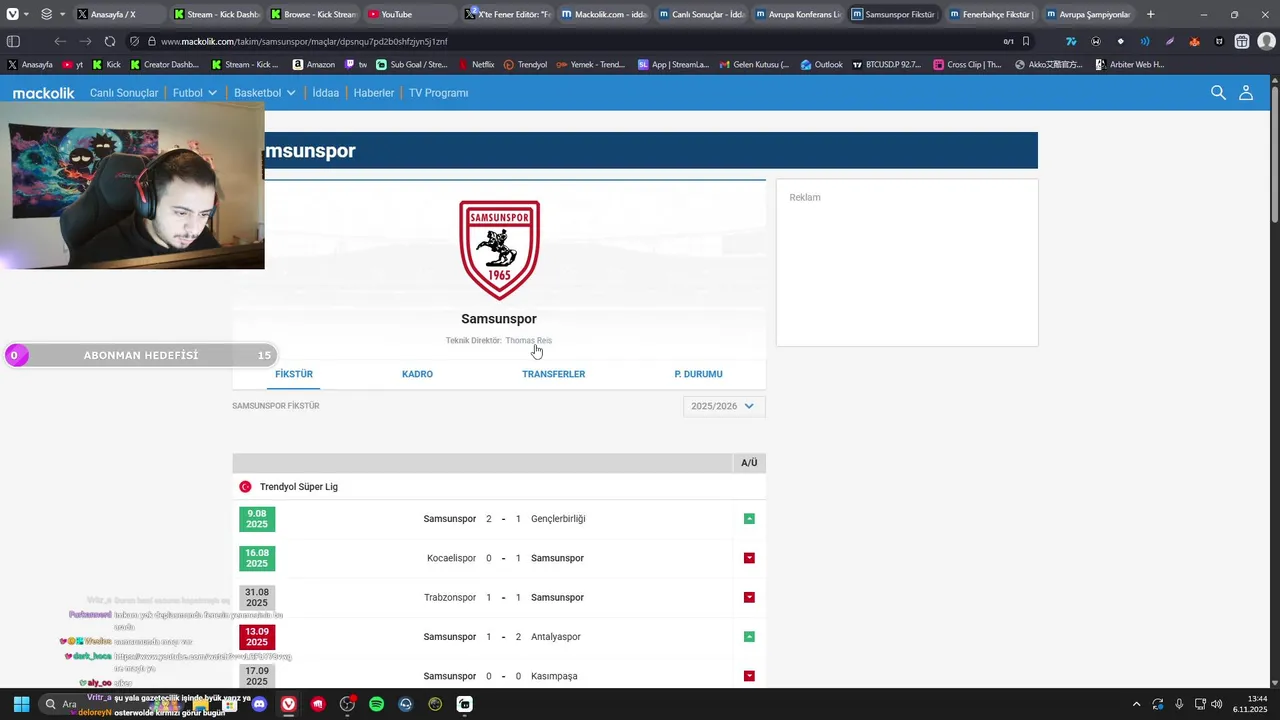Click the browser back arrow
Screen dimensions: 1280x720
click(60, 41)
